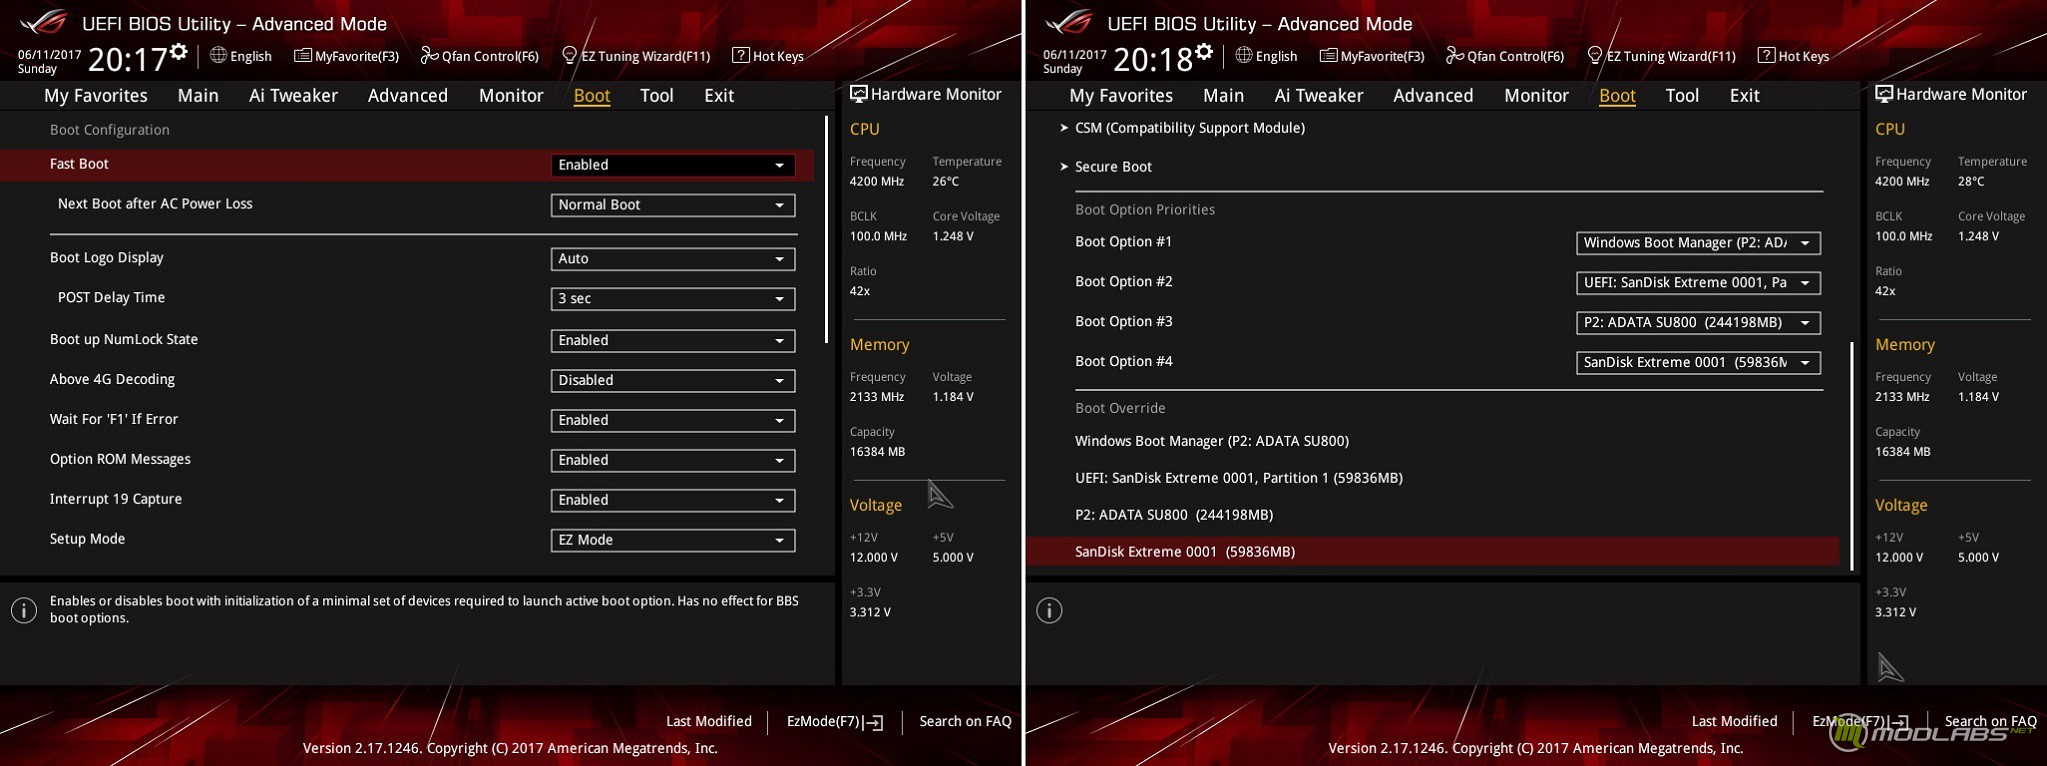The height and width of the screenshot is (766, 2047).
Task: Switch to Monitor tab in left window
Action: coord(511,96)
